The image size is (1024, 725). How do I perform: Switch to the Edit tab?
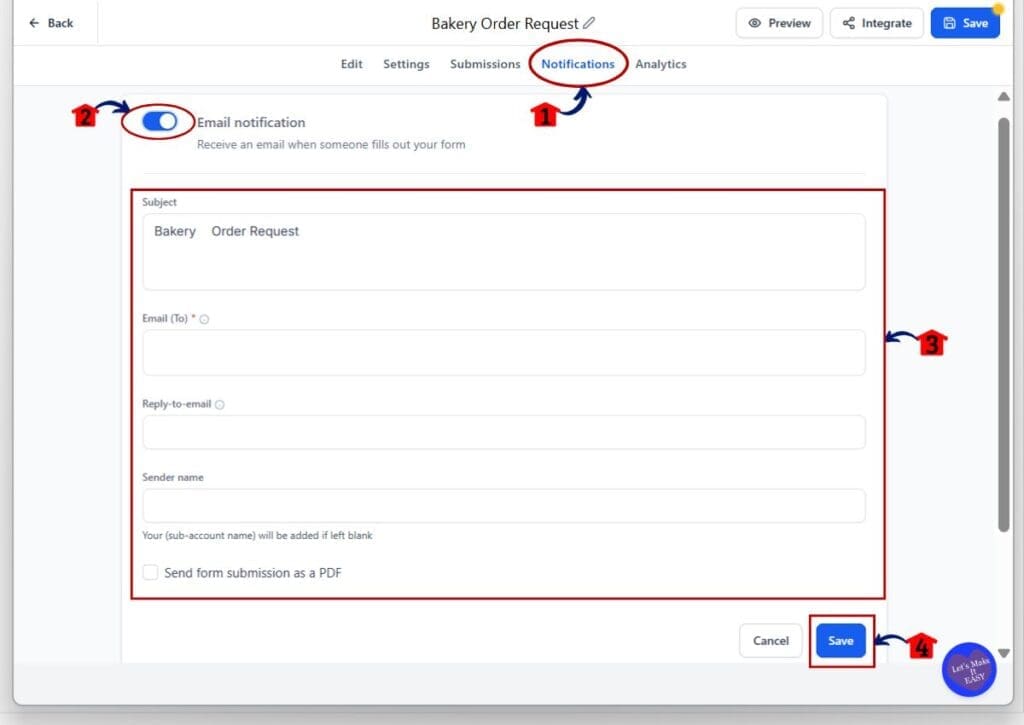pos(351,64)
